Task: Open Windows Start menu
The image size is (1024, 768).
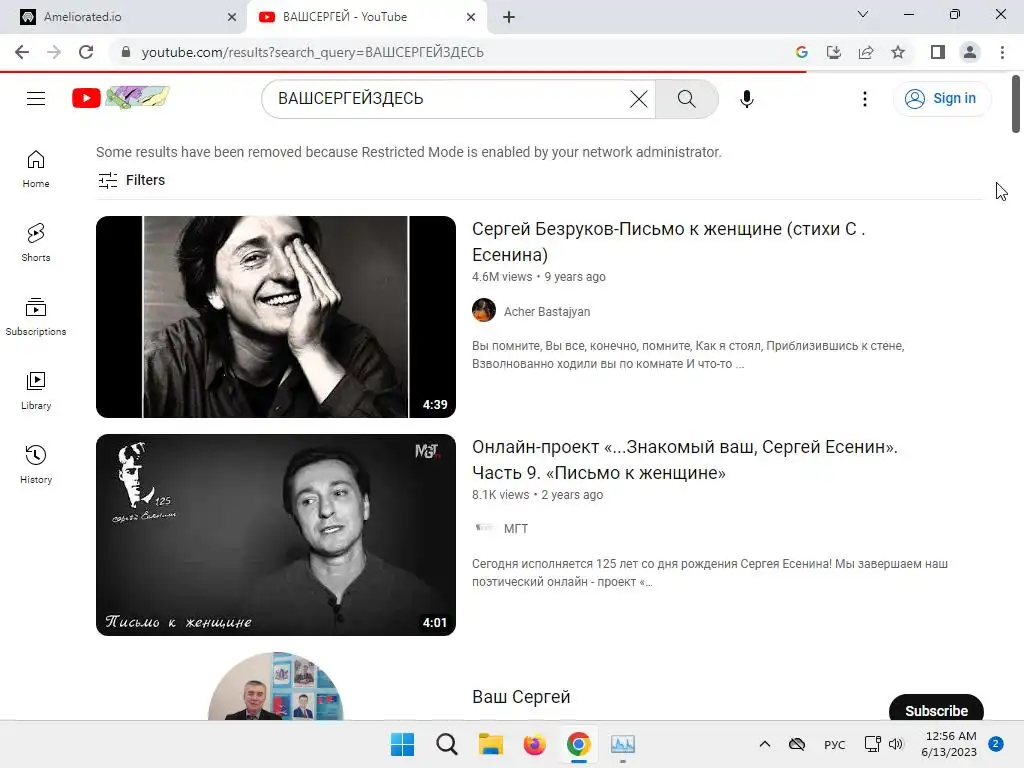Action: [402, 744]
